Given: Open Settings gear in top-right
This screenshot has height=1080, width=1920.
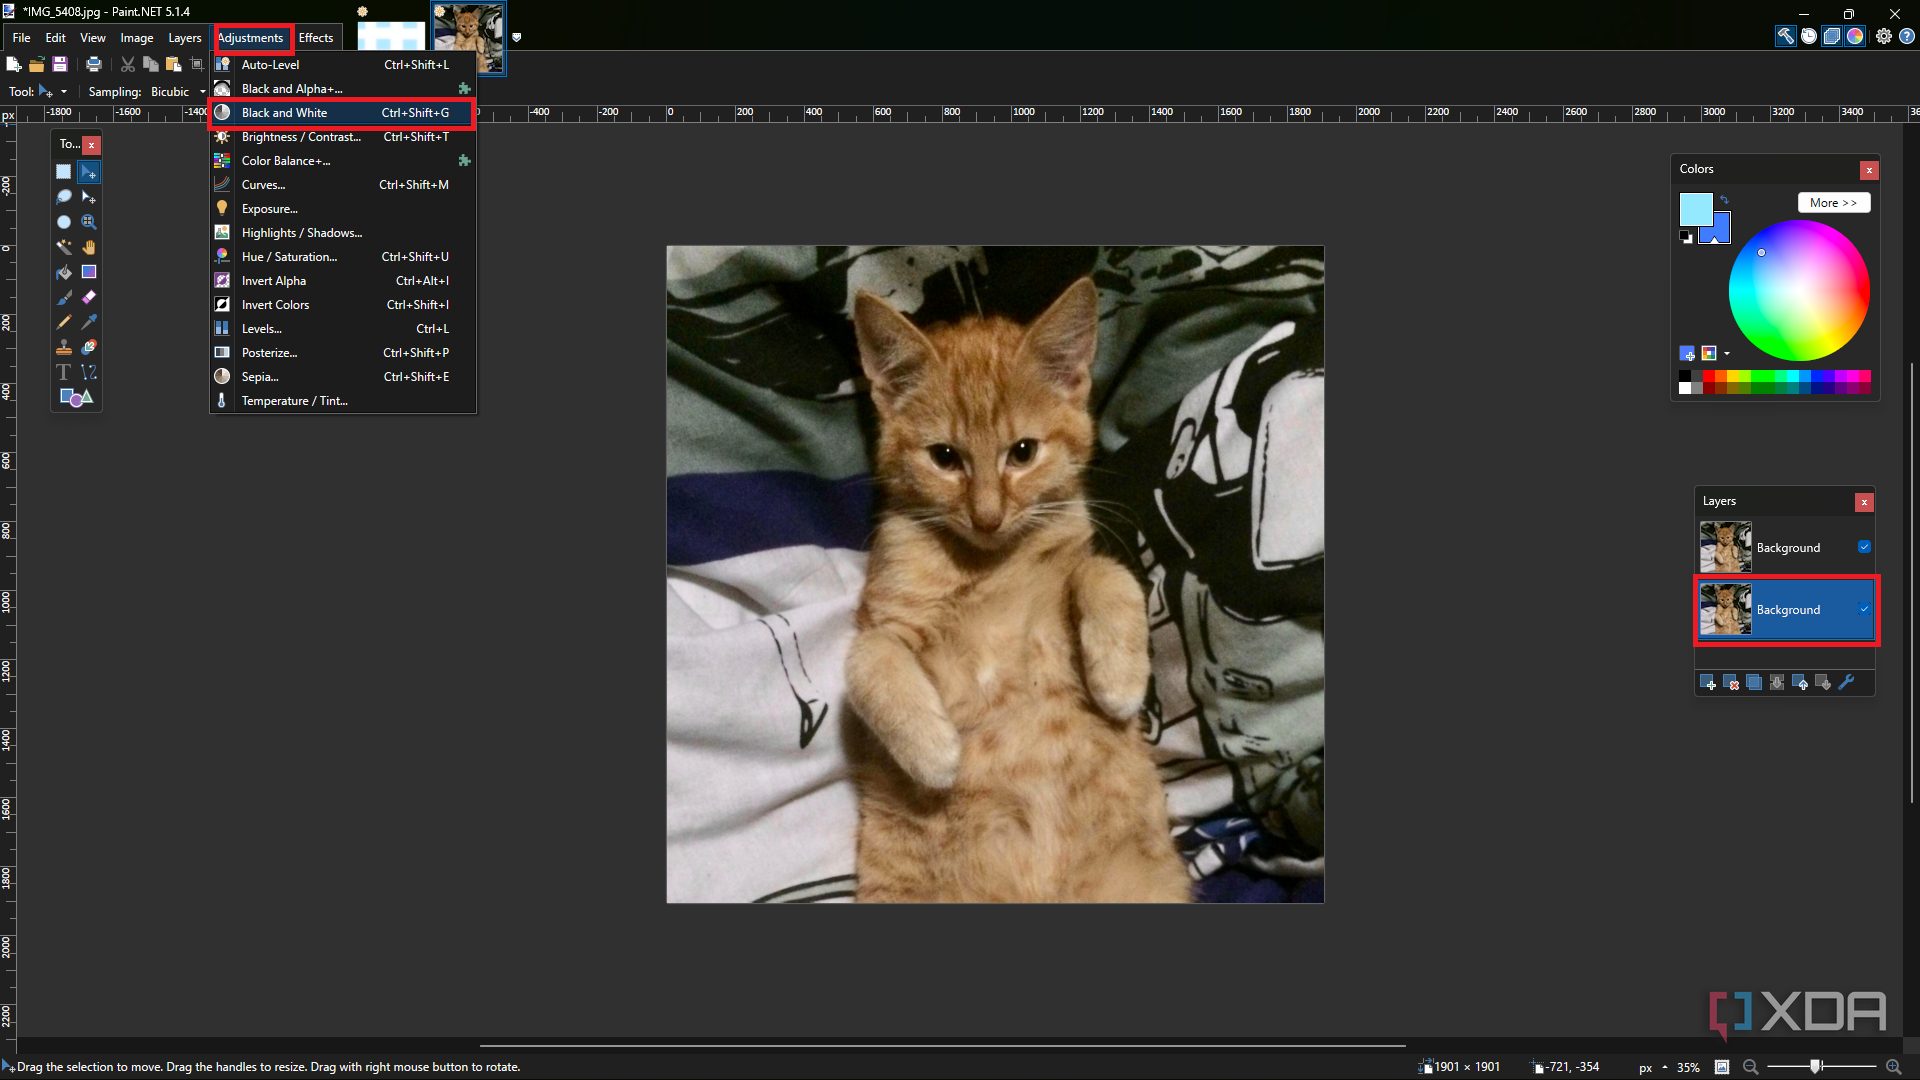Looking at the screenshot, I should coord(1884,36).
